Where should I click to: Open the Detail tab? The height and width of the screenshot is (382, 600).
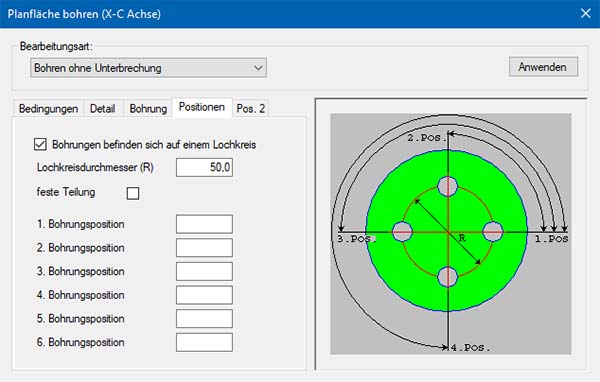click(103, 108)
